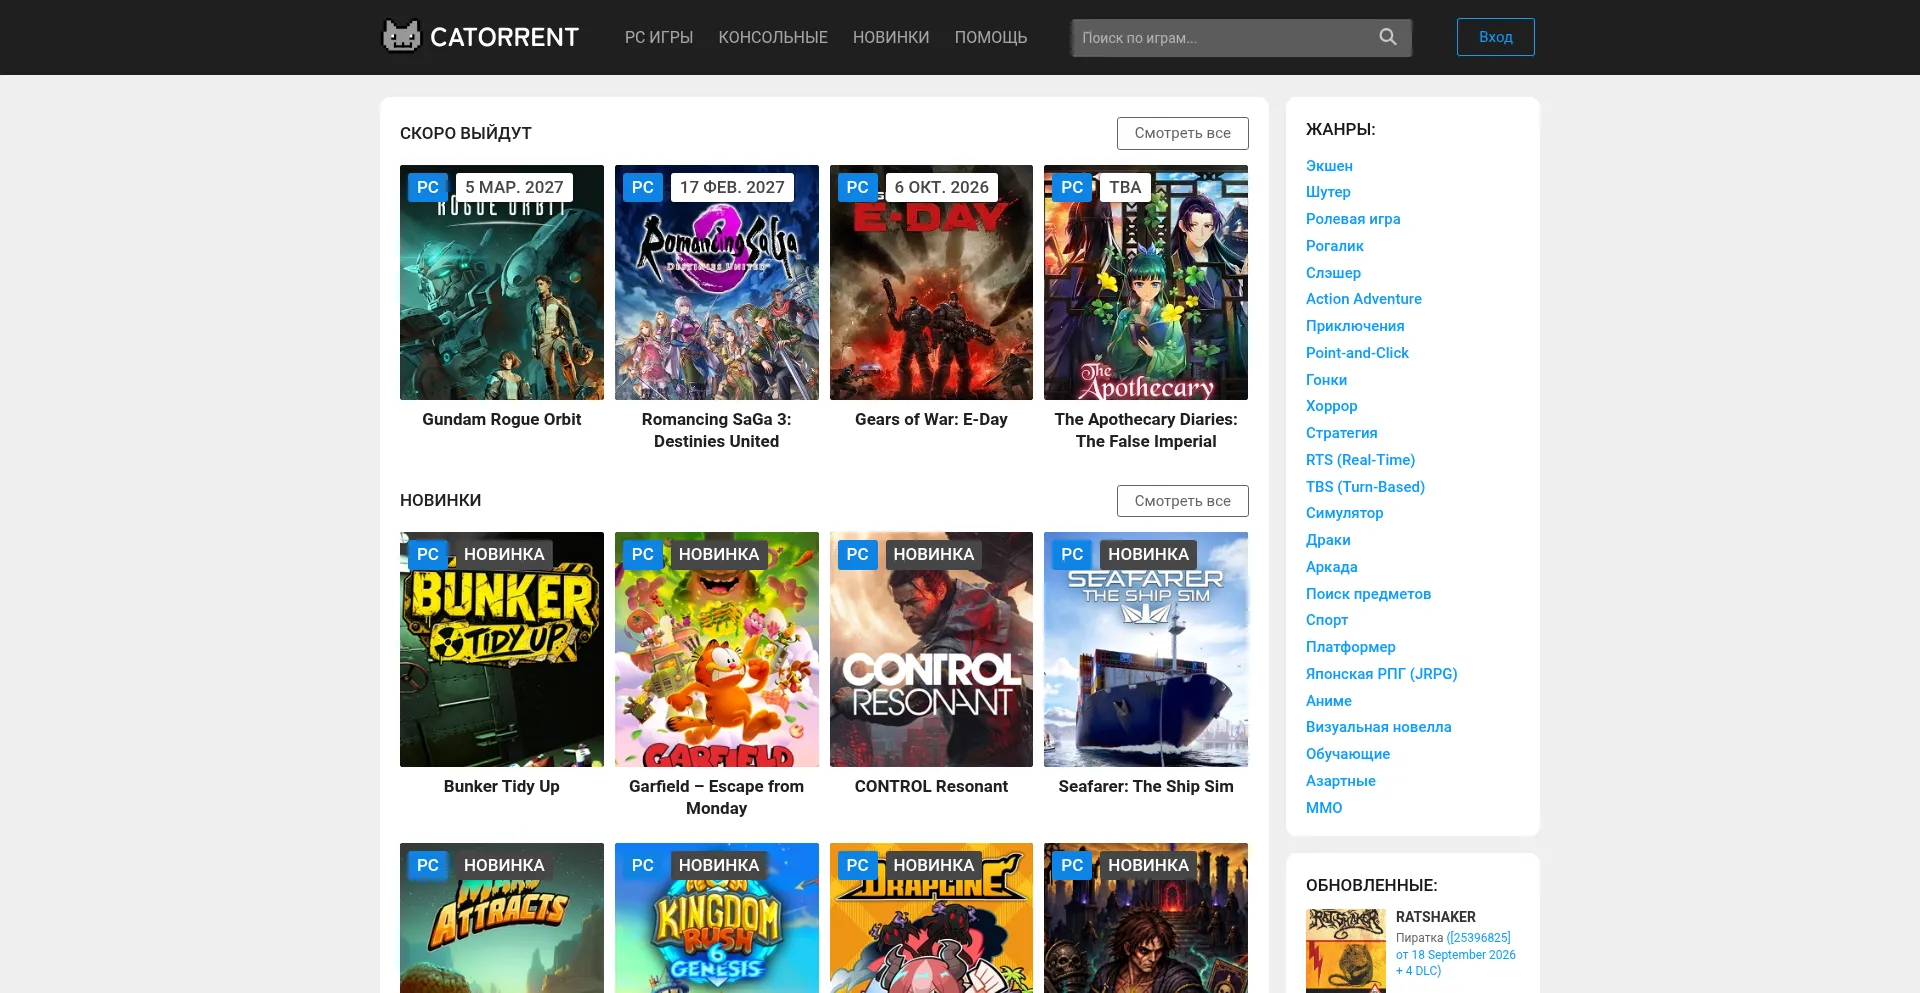Select the Хоррор genre

click(1332, 406)
